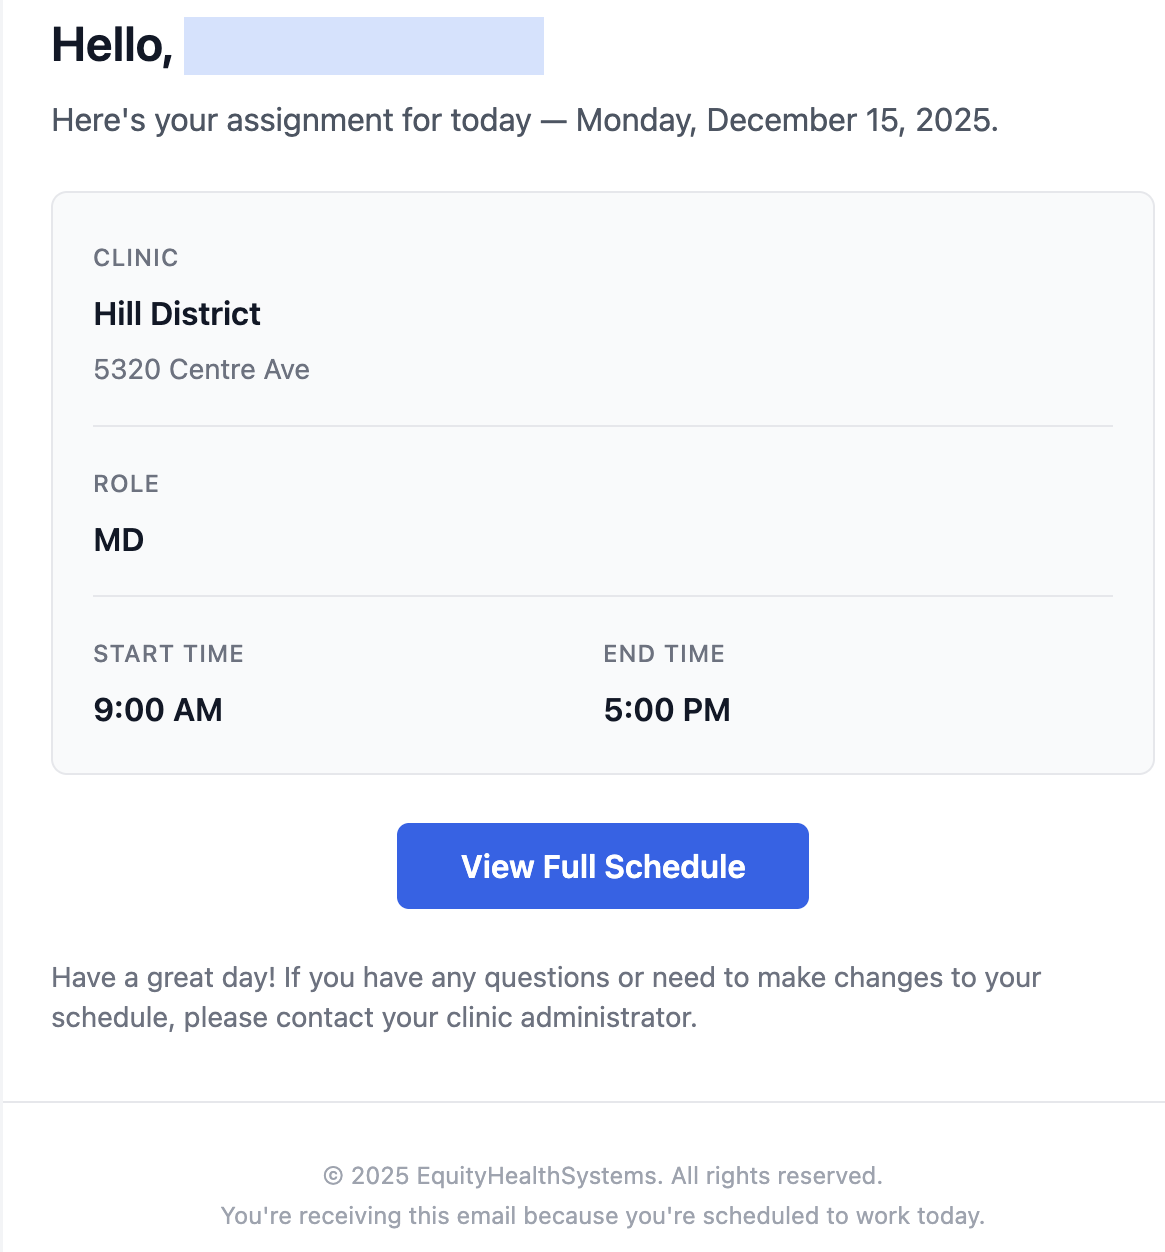Click the END TIME label
Image resolution: width=1165 pixels, height=1252 pixels.
point(664,654)
